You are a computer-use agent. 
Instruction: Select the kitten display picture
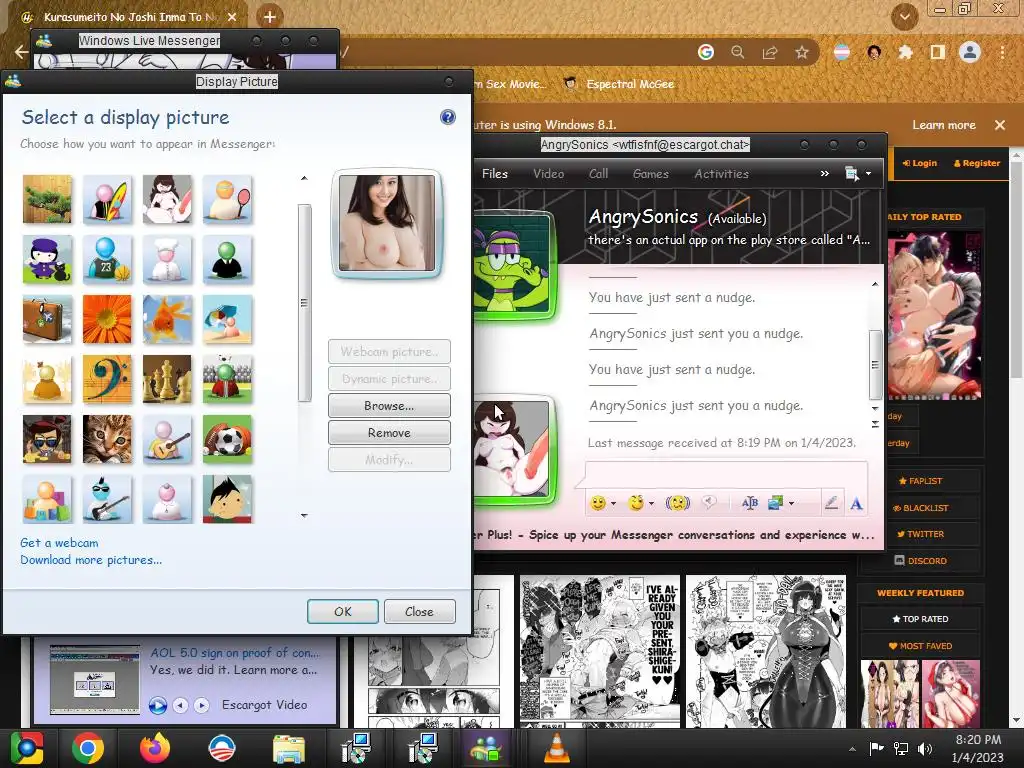click(107, 440)
